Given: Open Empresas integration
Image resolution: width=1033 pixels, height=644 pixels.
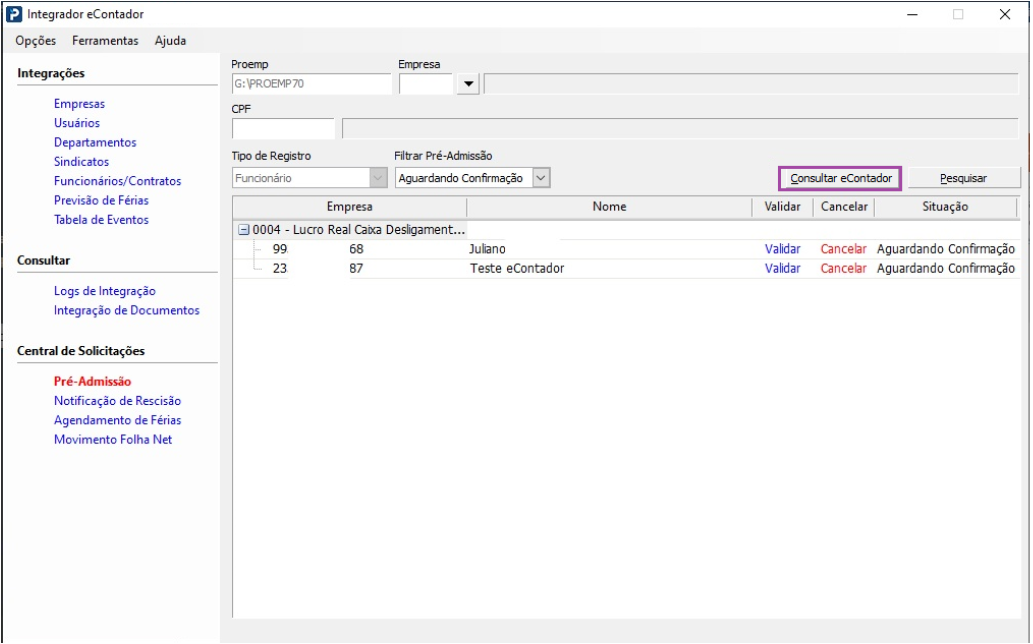Looking at the screenshot, I should pyautogui.click(x=79, y=104).
